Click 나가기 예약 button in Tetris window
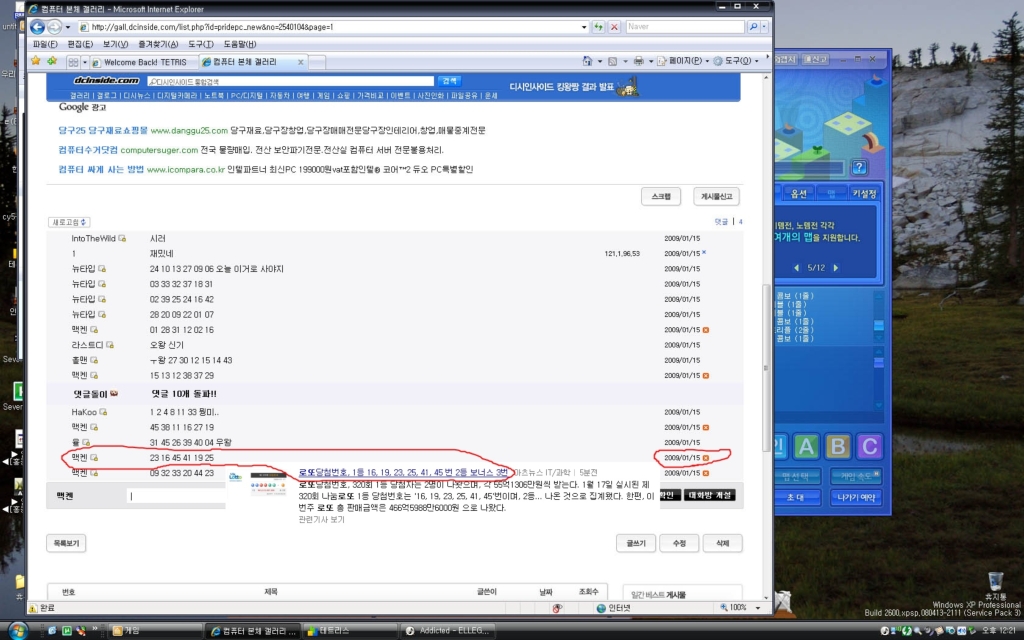Viewport: 1024px width, 640px height. tap(856, 497)
